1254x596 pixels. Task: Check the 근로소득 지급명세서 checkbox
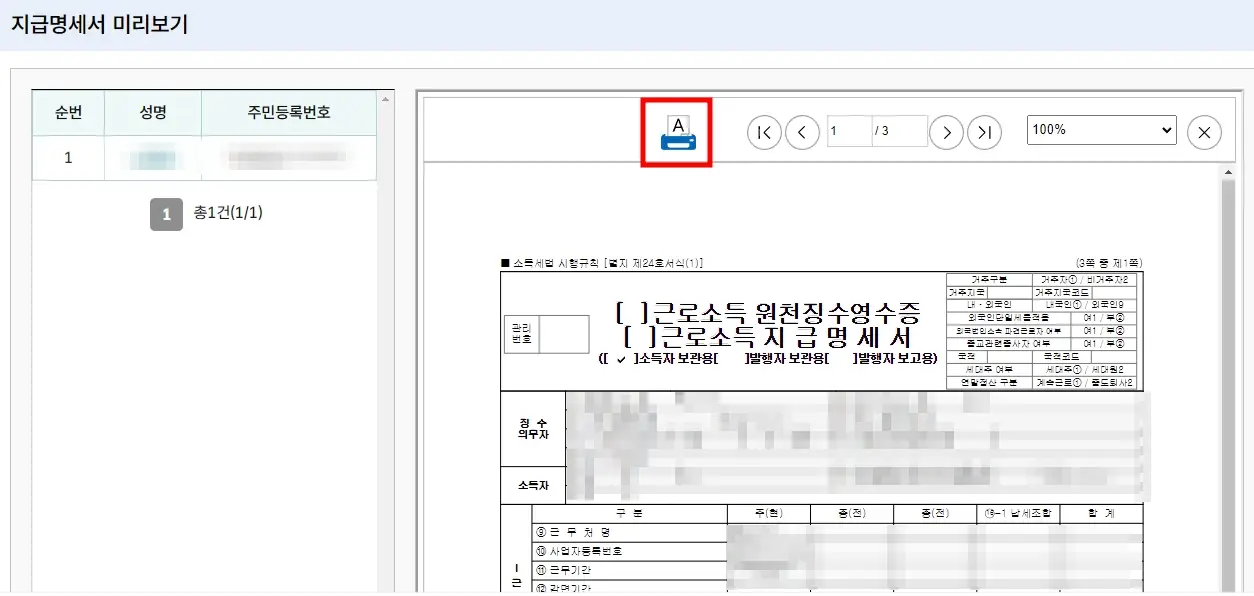coord(637,337)
